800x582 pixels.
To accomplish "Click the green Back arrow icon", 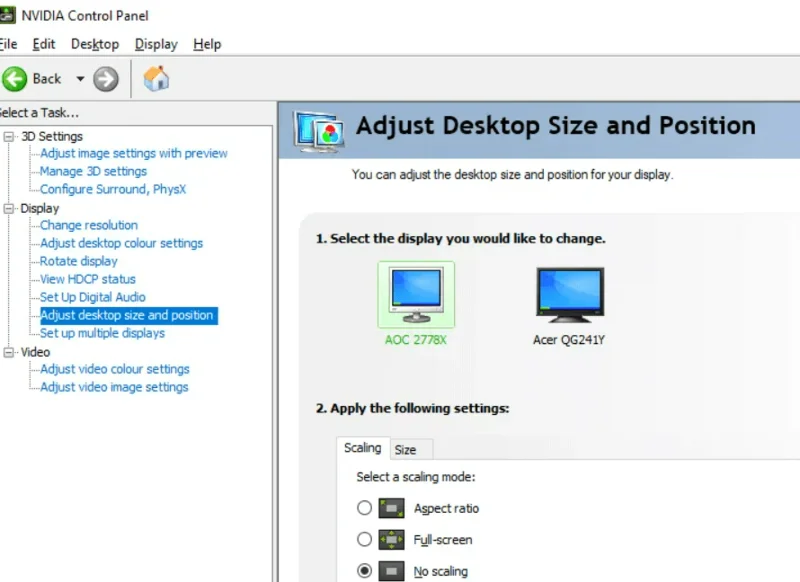I will (14, 79).
